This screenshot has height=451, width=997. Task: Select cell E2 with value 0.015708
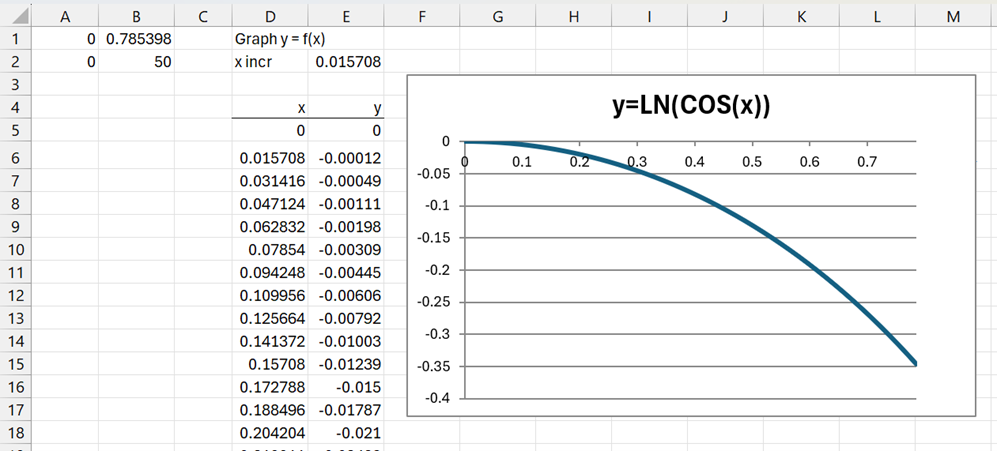[x=346, y=62]
